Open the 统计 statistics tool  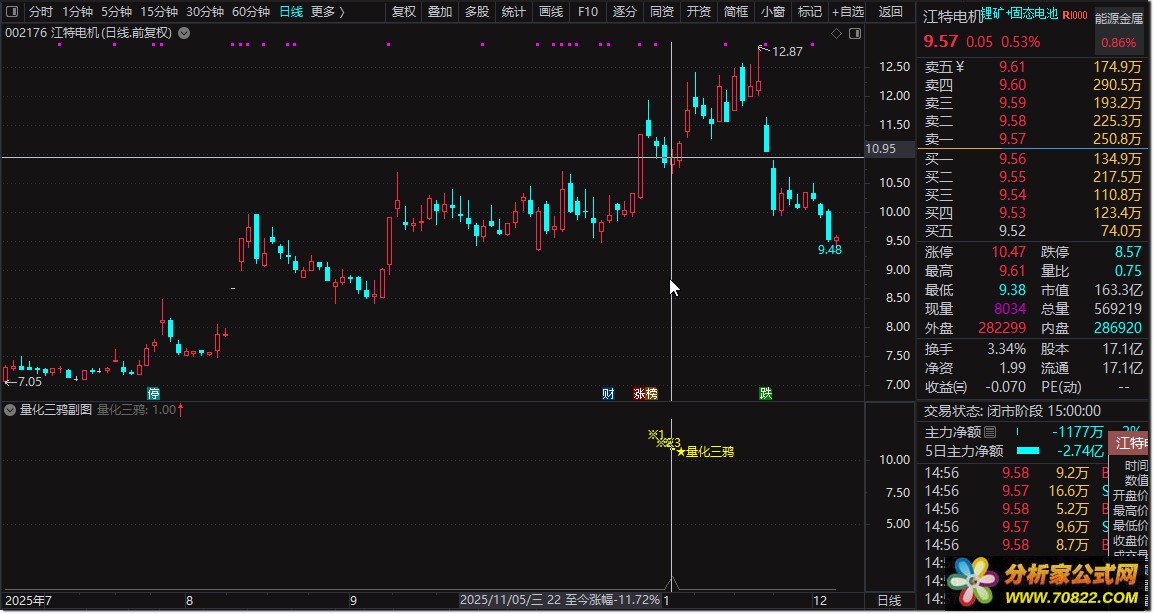pos(514,12)
